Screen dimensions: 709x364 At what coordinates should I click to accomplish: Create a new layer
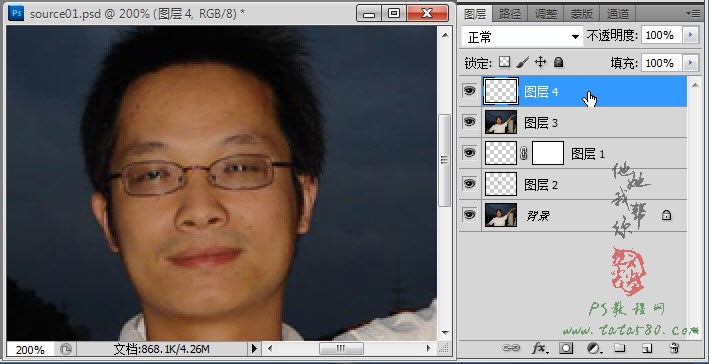[x=647, y=348]
